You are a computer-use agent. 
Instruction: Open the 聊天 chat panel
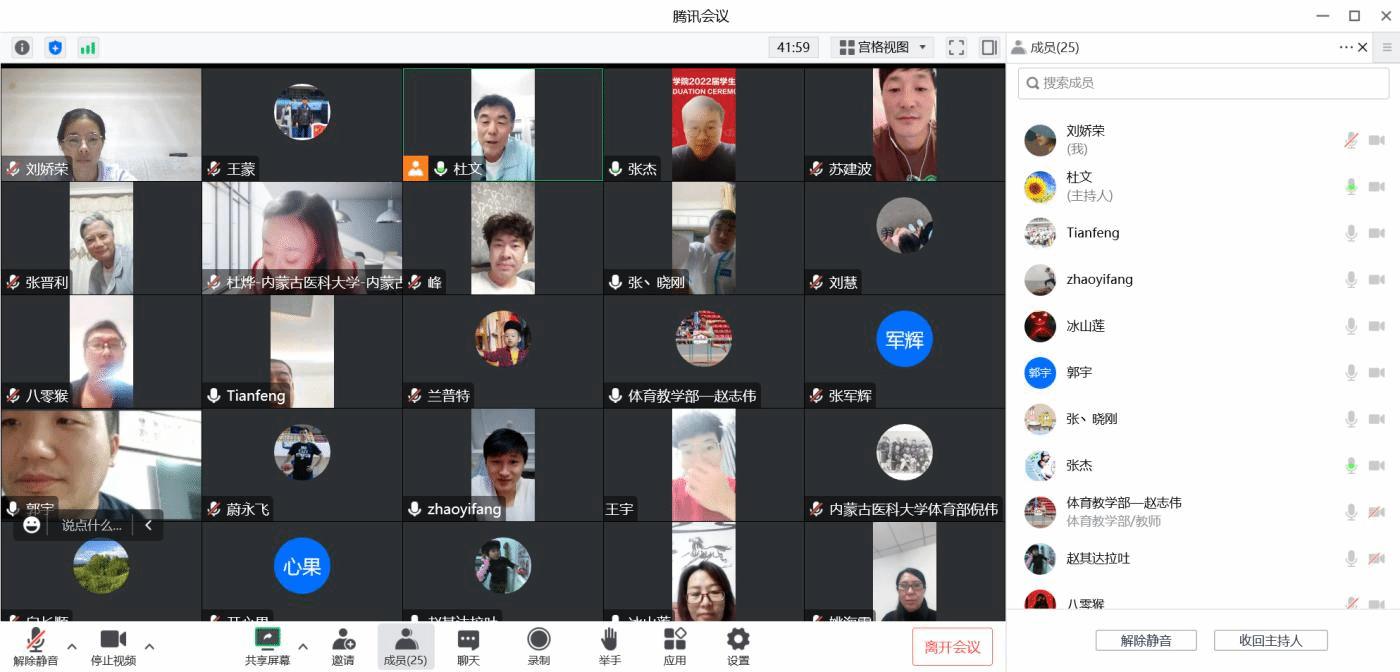click(x=468, y=646)
